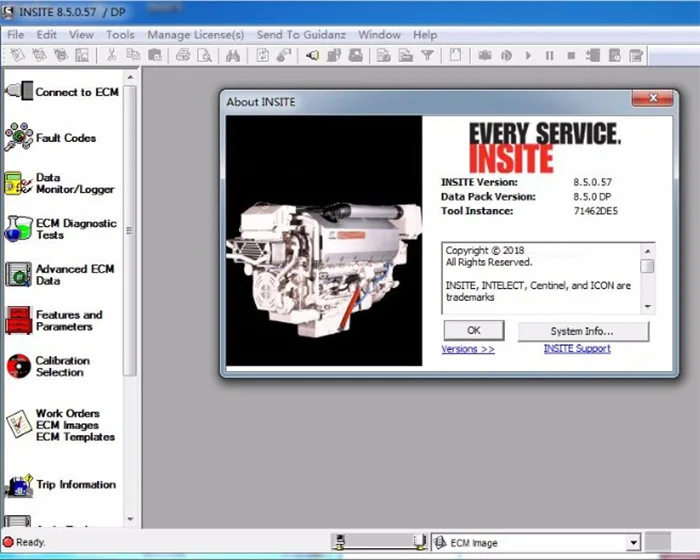
Task: Click the Connect to ECM sidebar icon
Action: (x=19, y=91)
